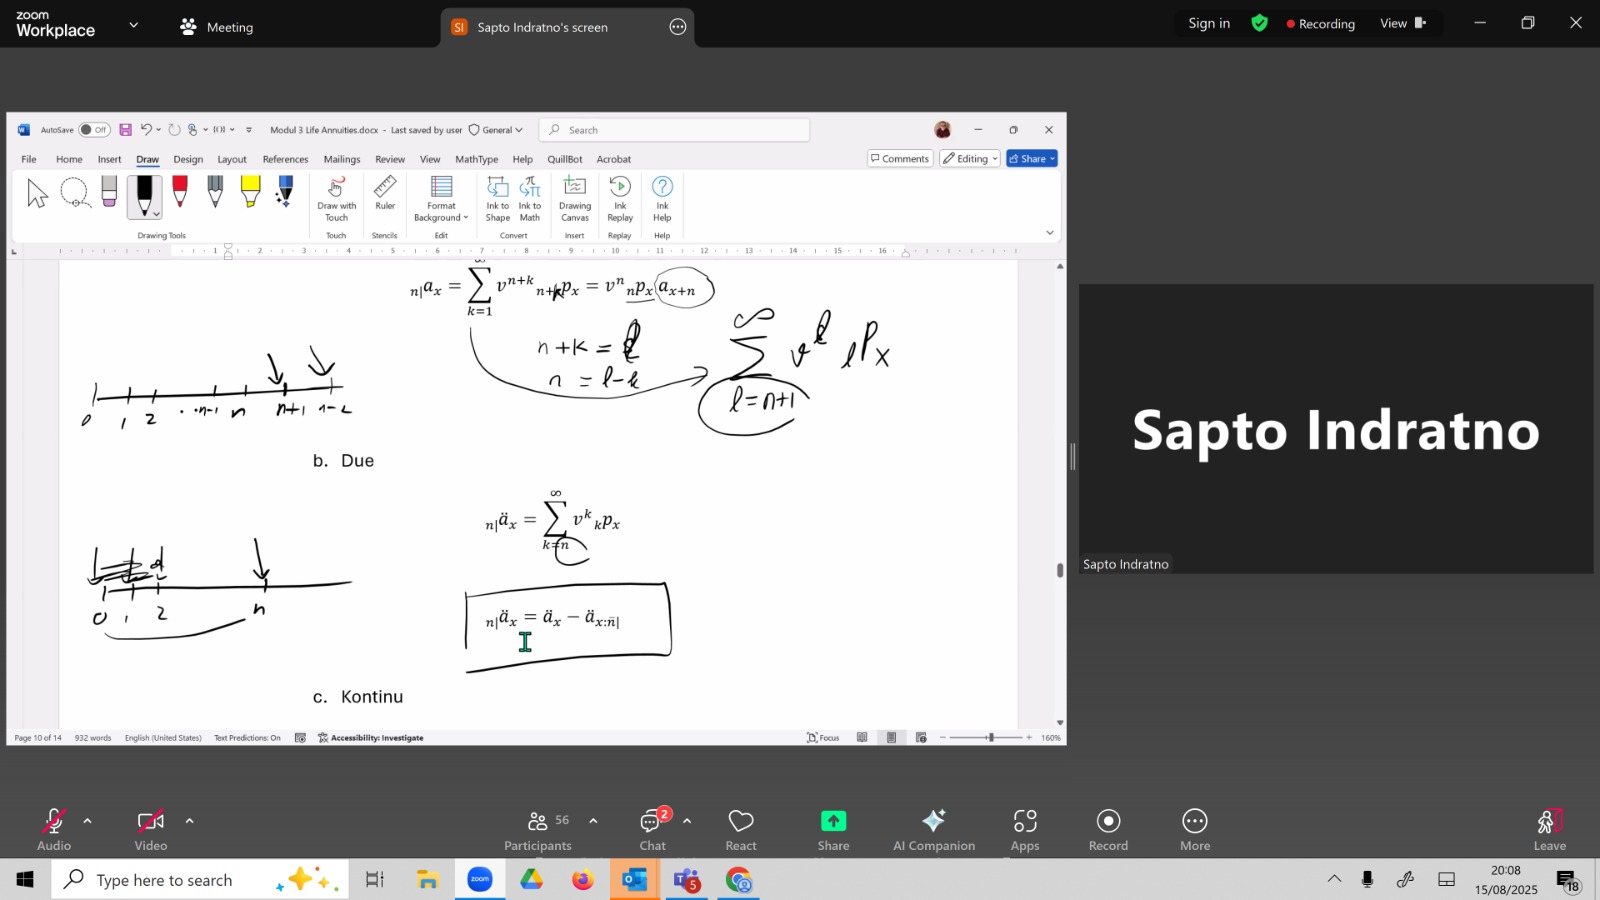Turn on the Video camera
The width and height of the screenshot is (1600, 900).
click(x=151, y=829)
